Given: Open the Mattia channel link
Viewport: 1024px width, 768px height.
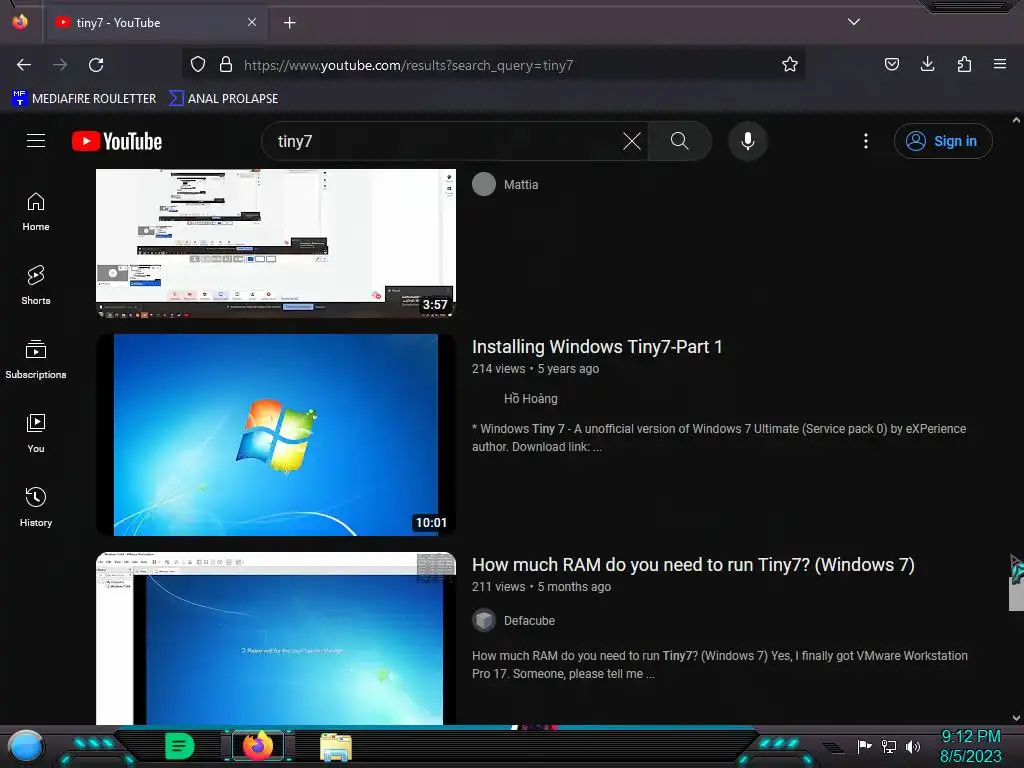Looking at the screenshot, I should coord(521,185).
